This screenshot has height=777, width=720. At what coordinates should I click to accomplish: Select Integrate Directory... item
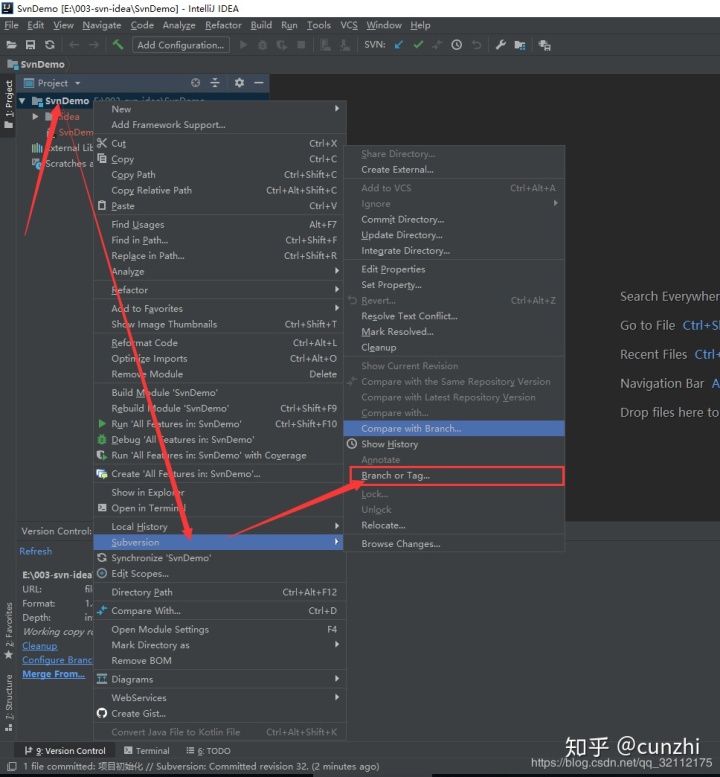click(x=454, y=251)
